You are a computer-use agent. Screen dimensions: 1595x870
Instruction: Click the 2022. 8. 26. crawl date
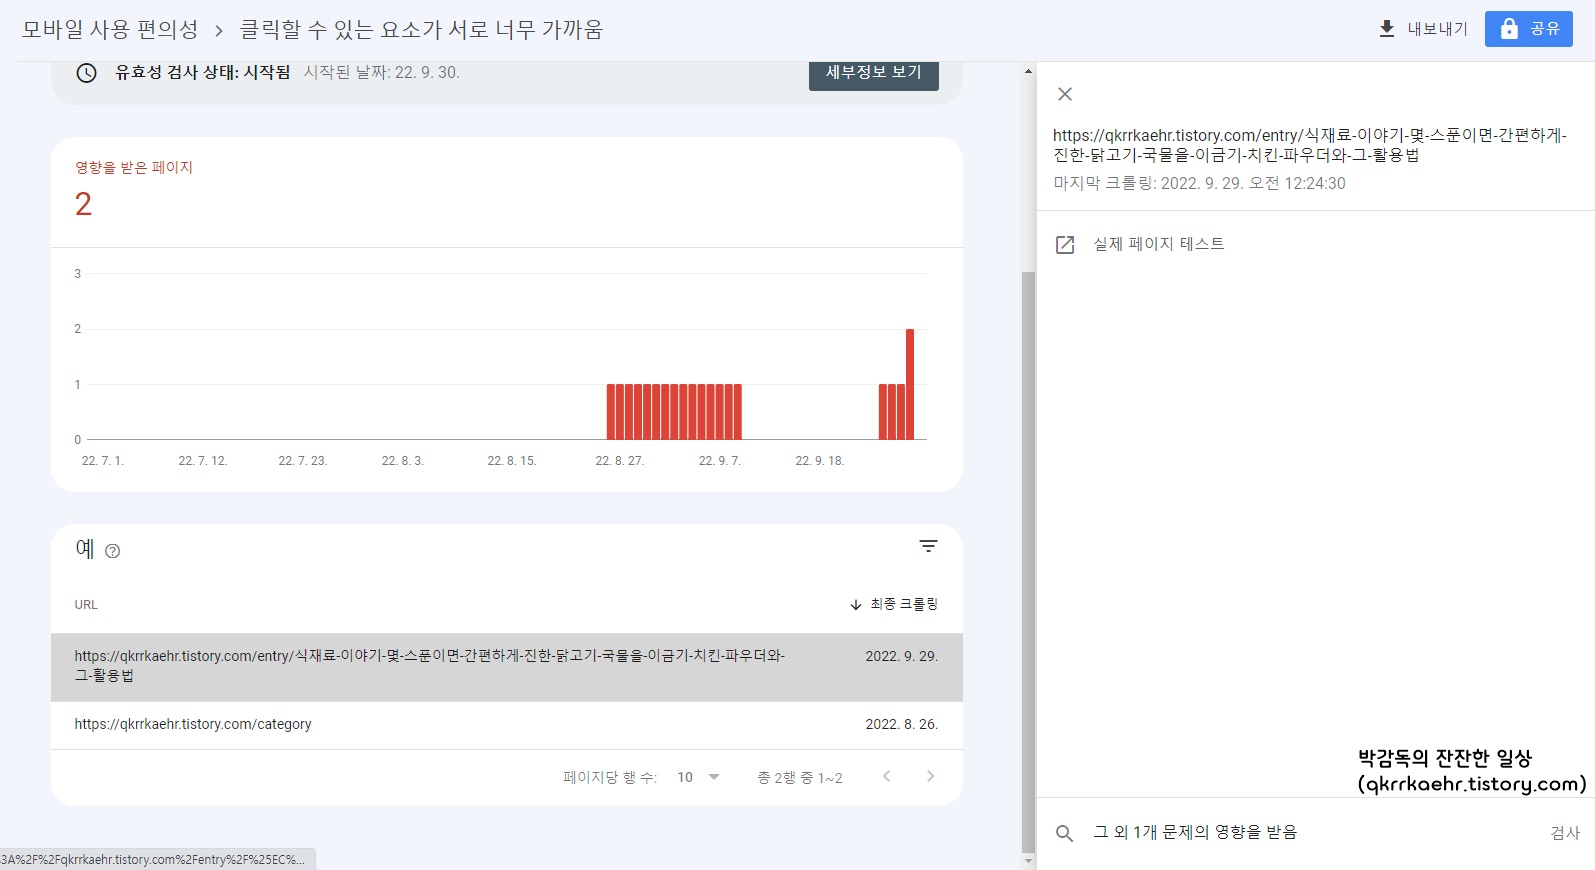click(x=901, y=725)
